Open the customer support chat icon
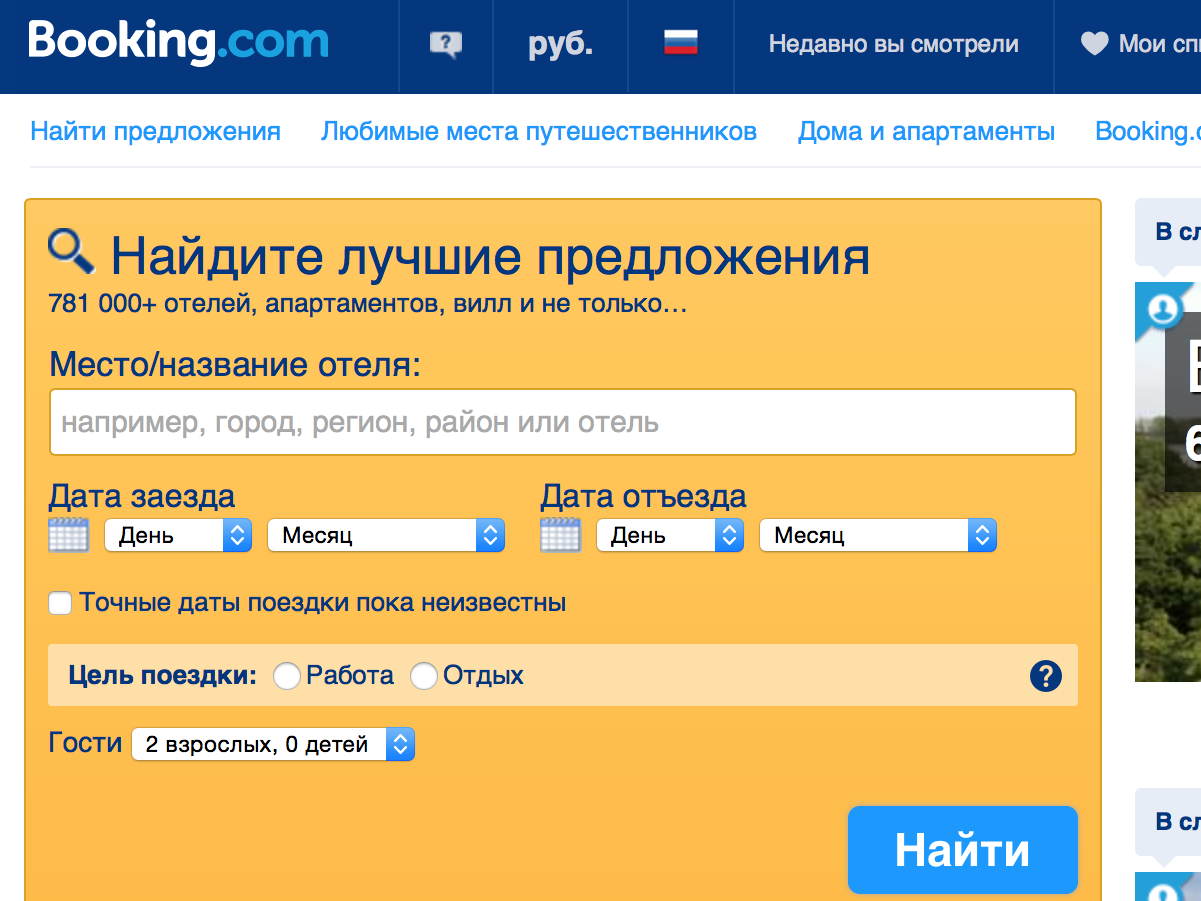 [x=445, y=44]
